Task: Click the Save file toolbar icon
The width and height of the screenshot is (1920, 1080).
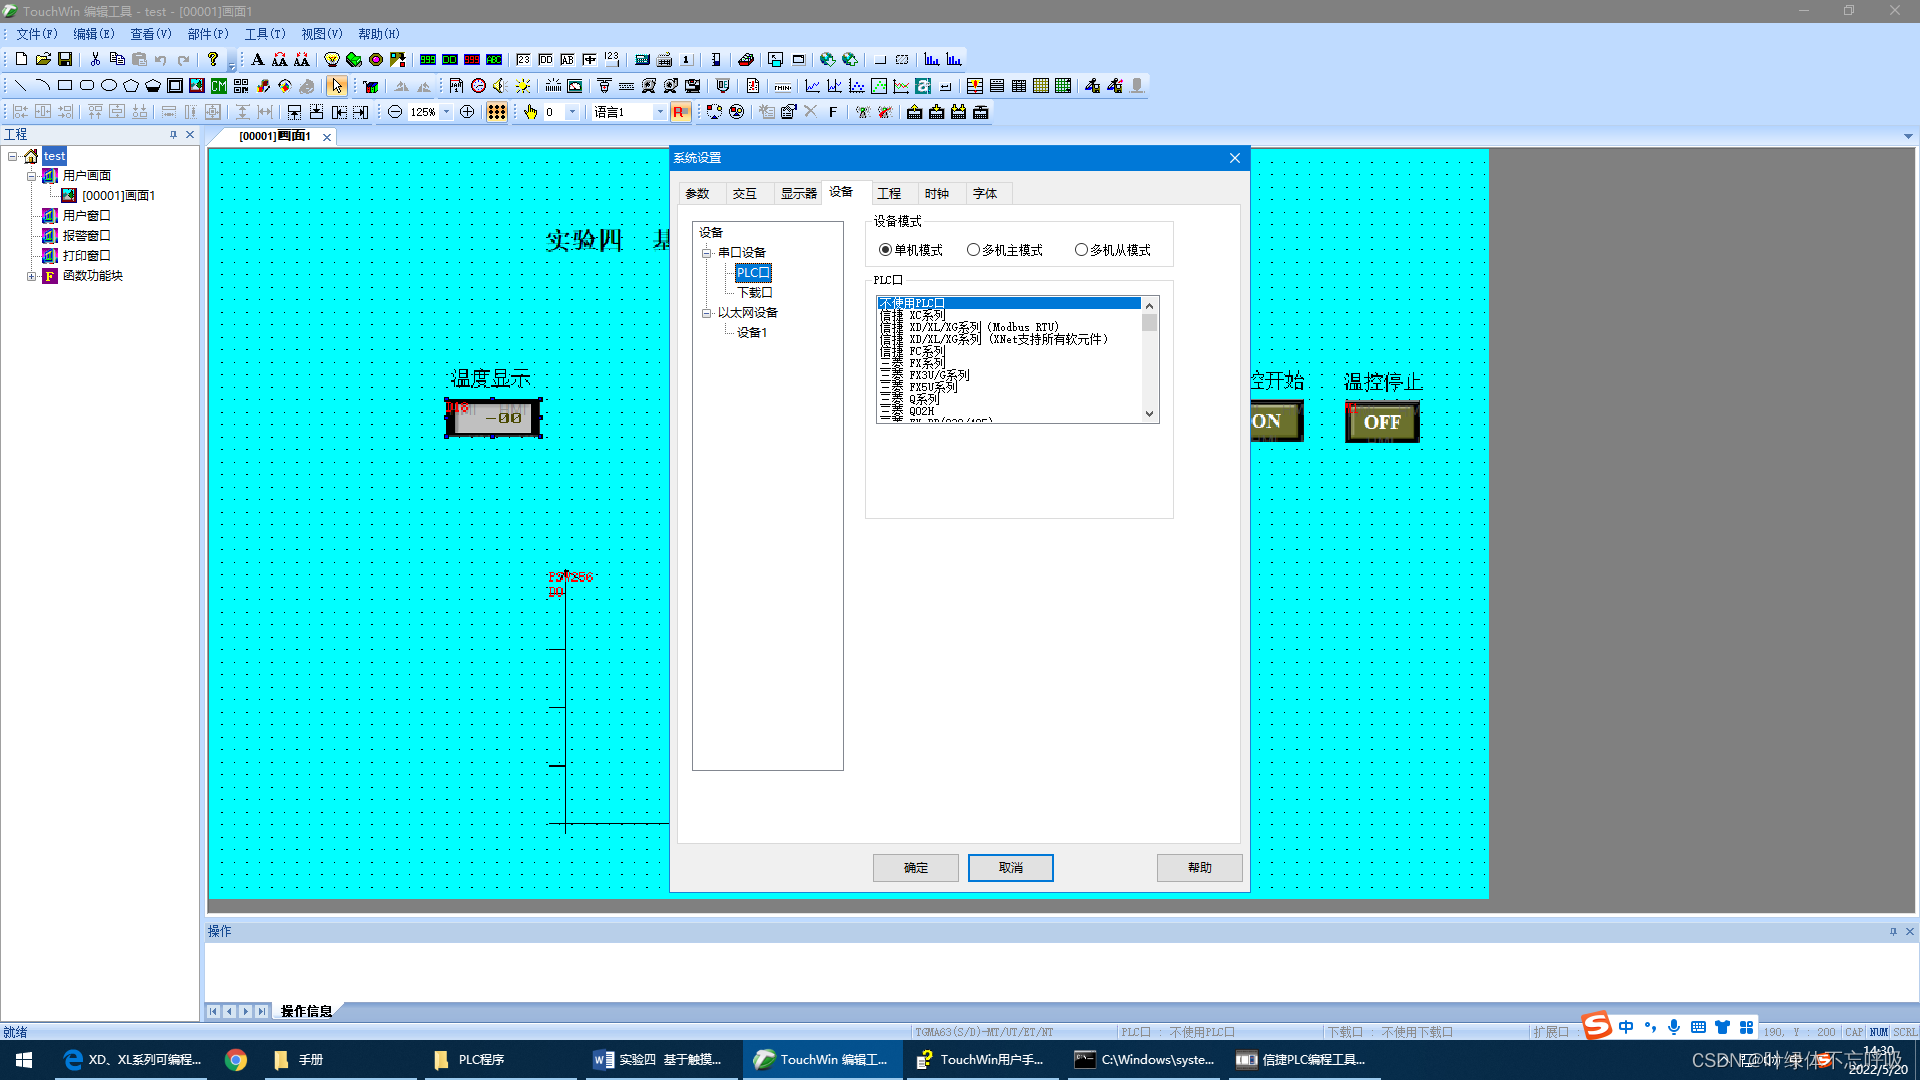Action: tap(65, 60)
